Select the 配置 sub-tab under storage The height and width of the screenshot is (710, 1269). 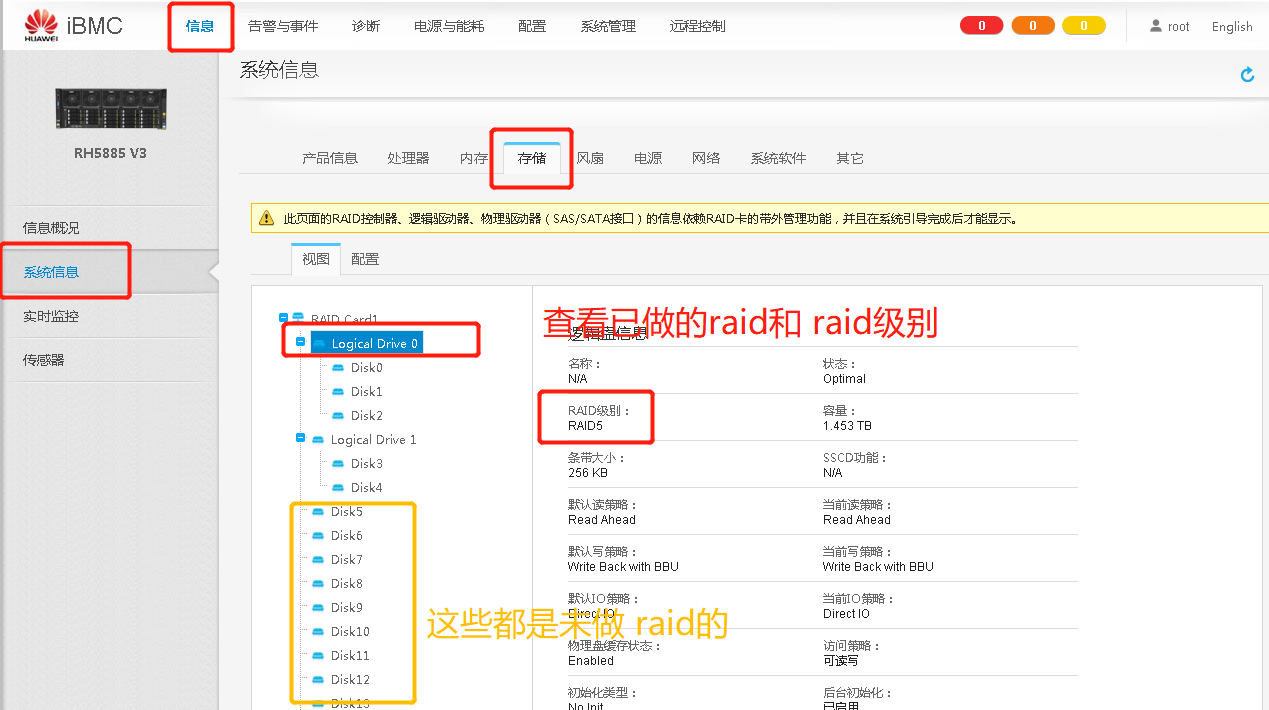365,259
